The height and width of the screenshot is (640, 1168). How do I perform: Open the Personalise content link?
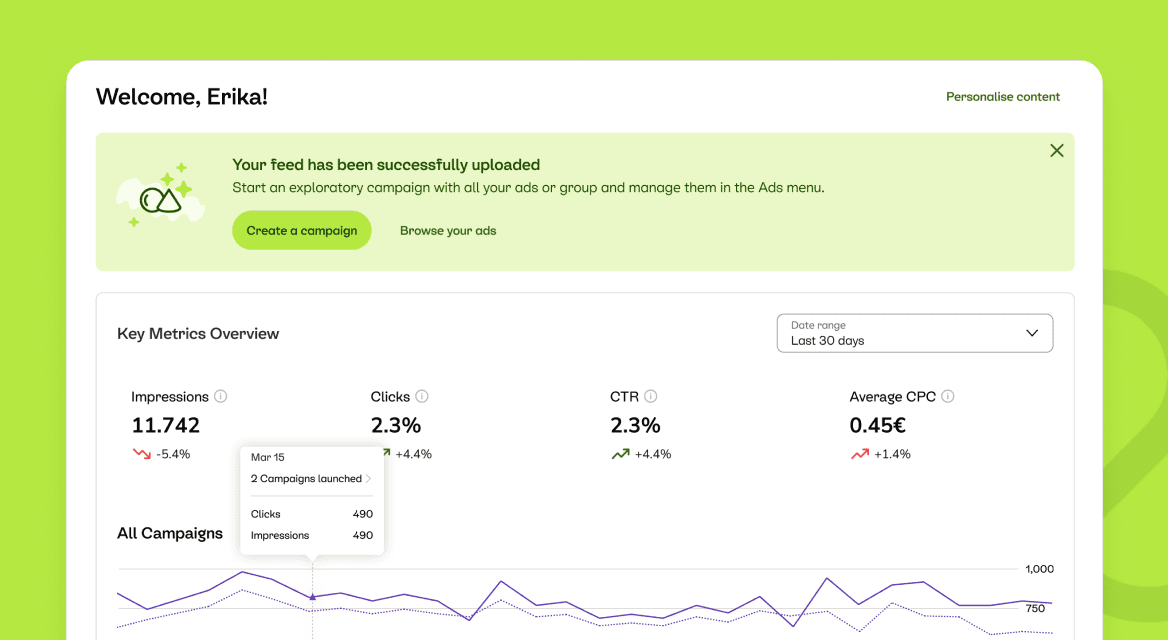pos(1003,97)
